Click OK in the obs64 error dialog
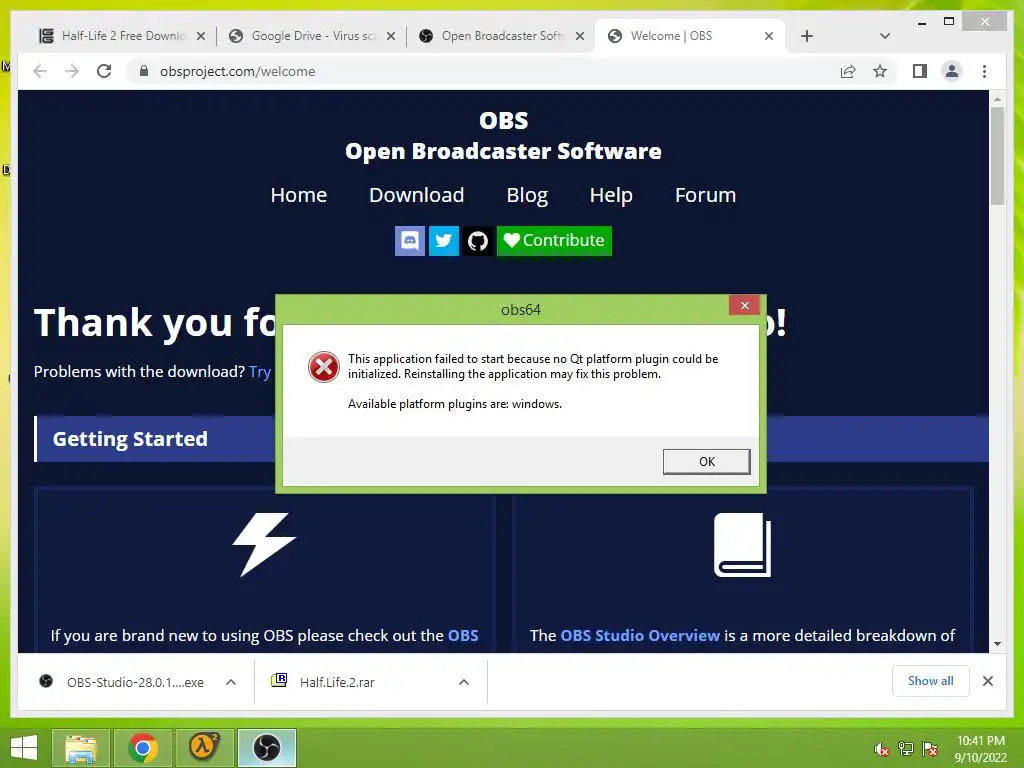Viewport: 1024px width, 768px height. [706, 462]
